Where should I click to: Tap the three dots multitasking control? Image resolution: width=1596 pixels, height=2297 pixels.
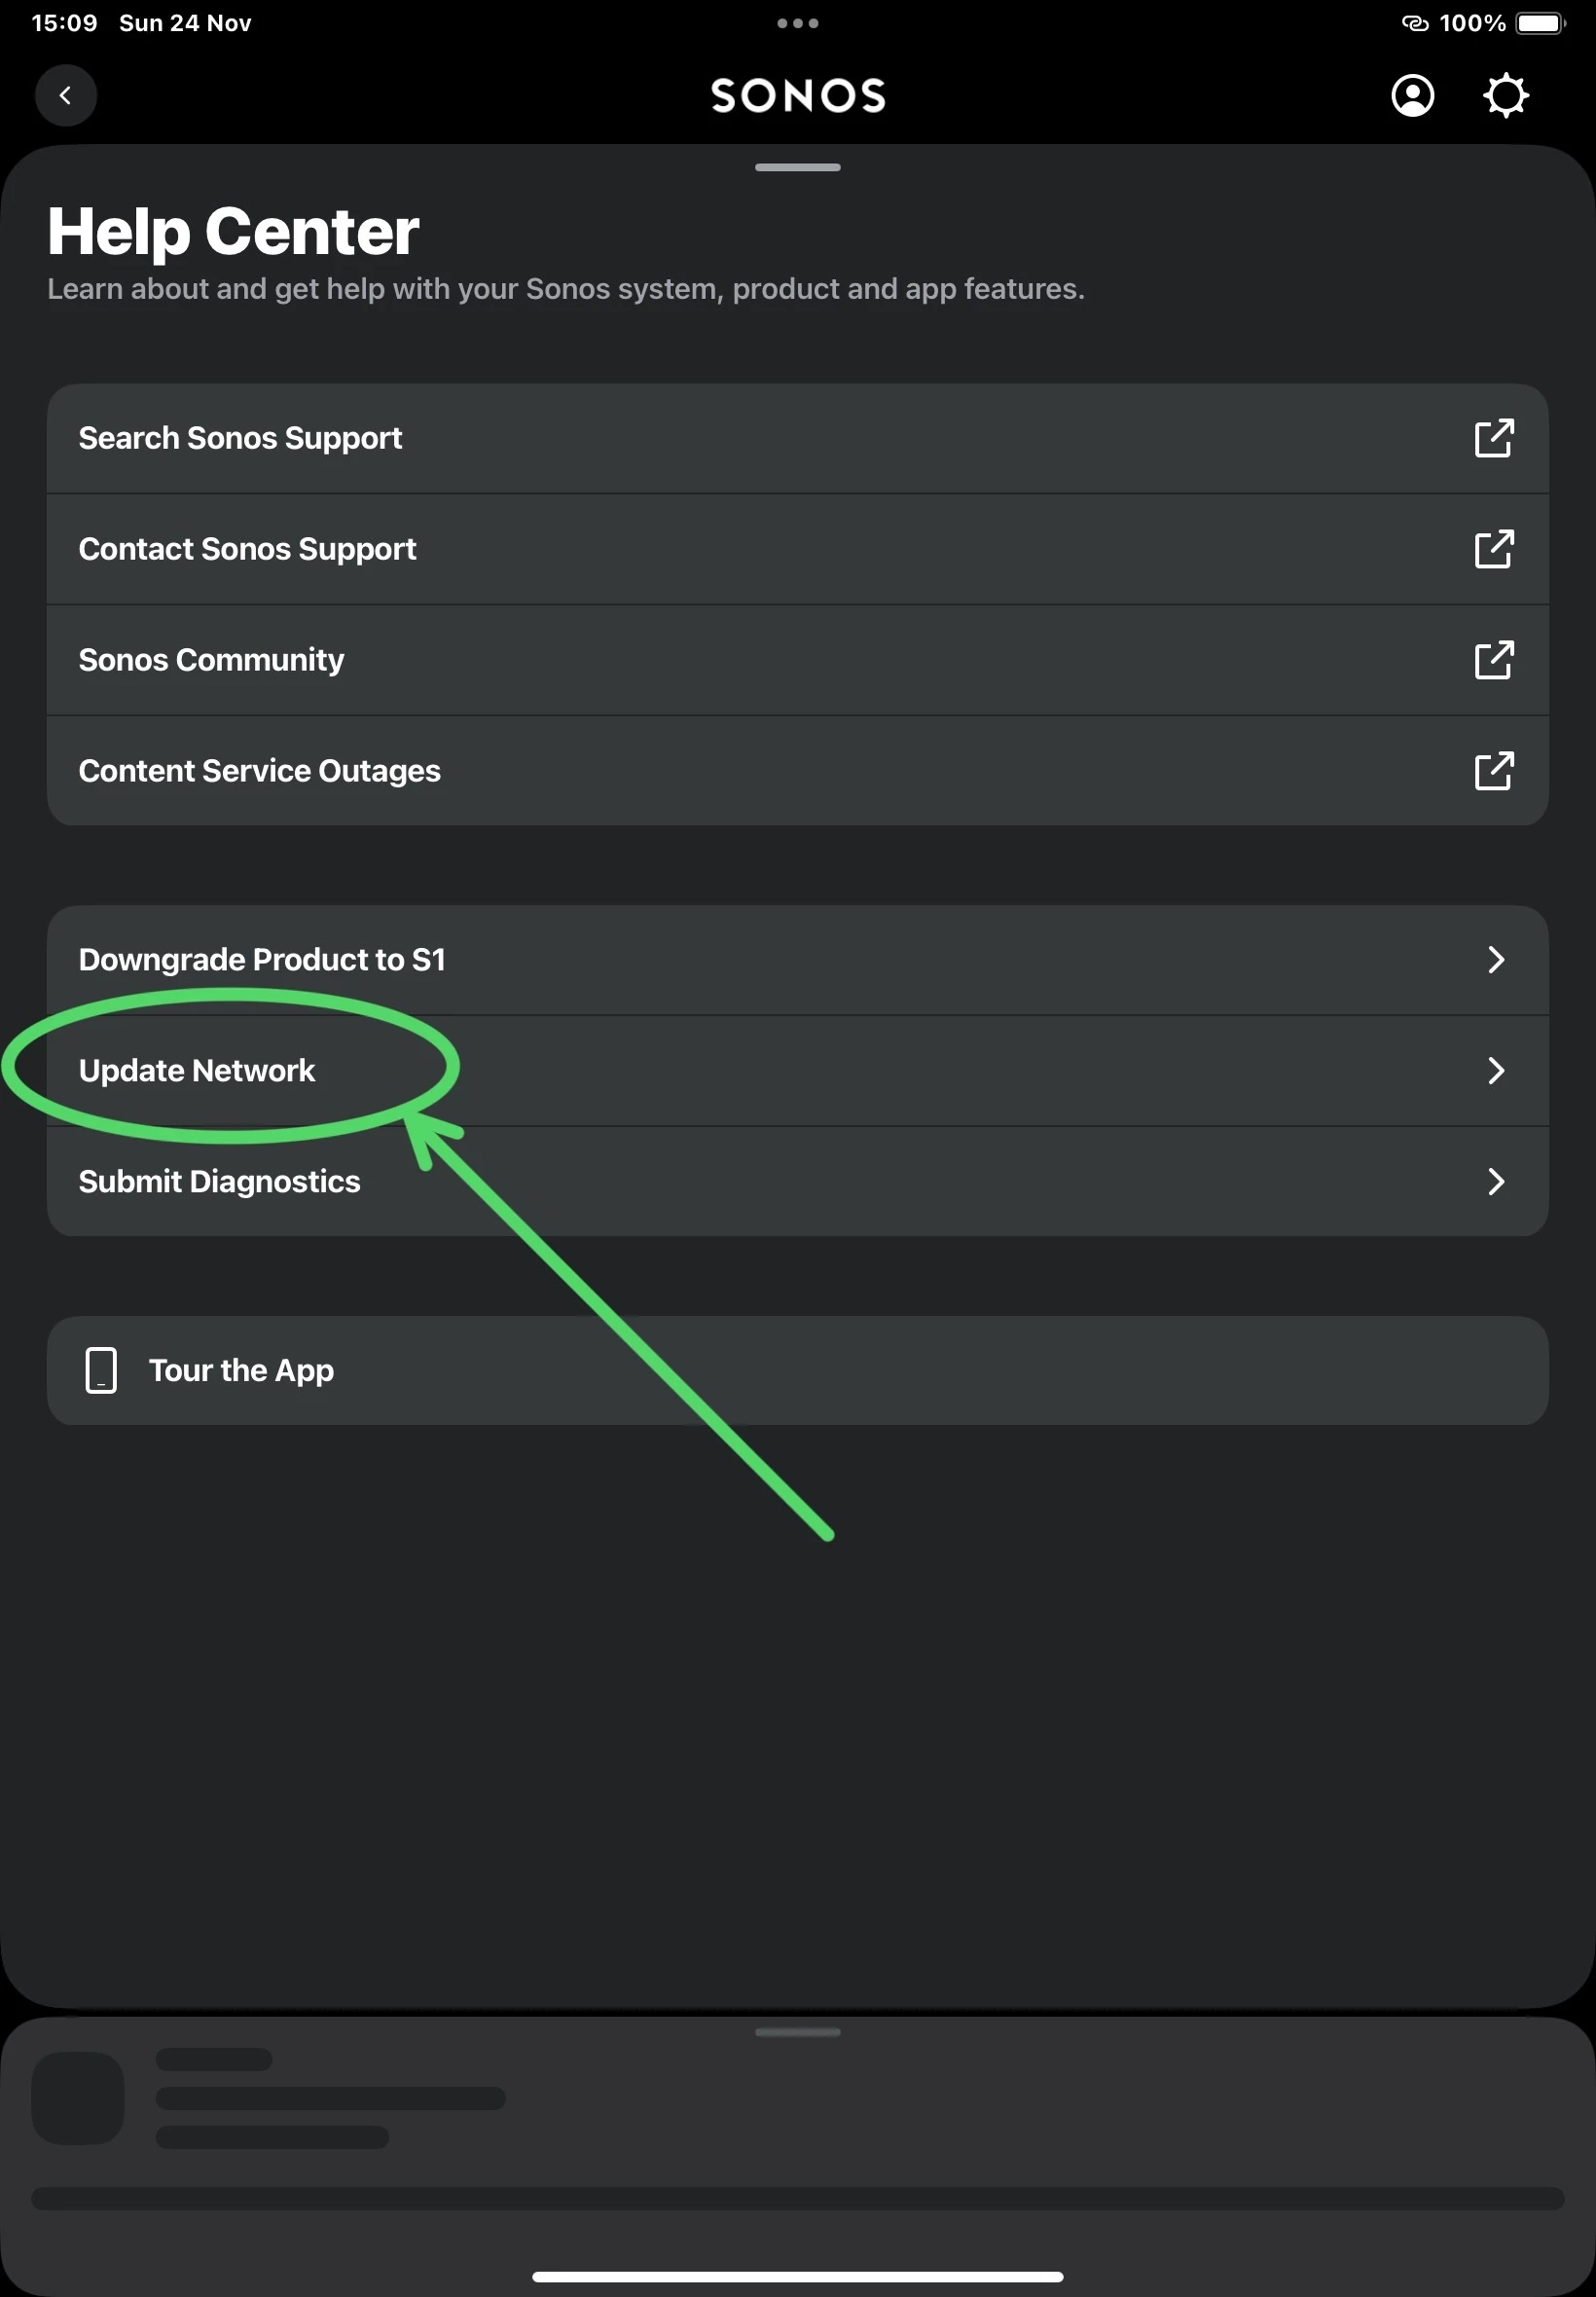coord(797,23)
